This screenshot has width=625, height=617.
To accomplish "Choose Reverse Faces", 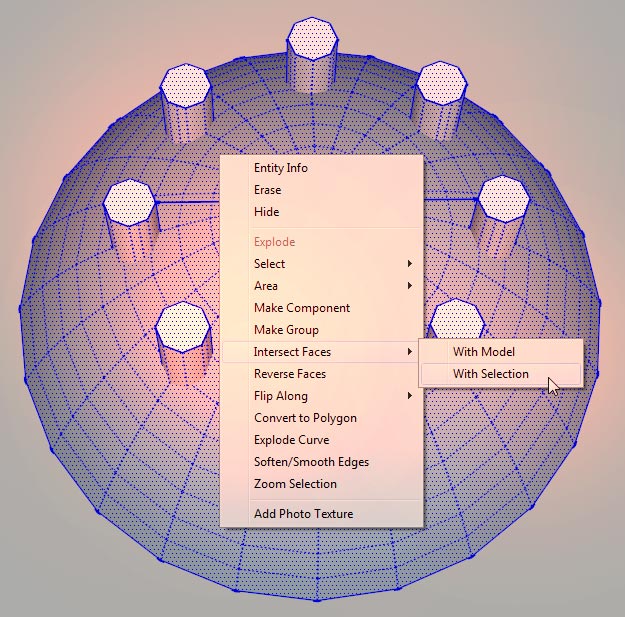I will click(x=322, y=373).
